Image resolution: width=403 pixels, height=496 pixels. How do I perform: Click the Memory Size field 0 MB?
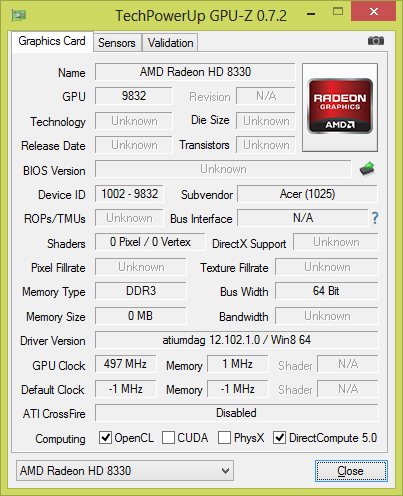click(x=141, y=315)
